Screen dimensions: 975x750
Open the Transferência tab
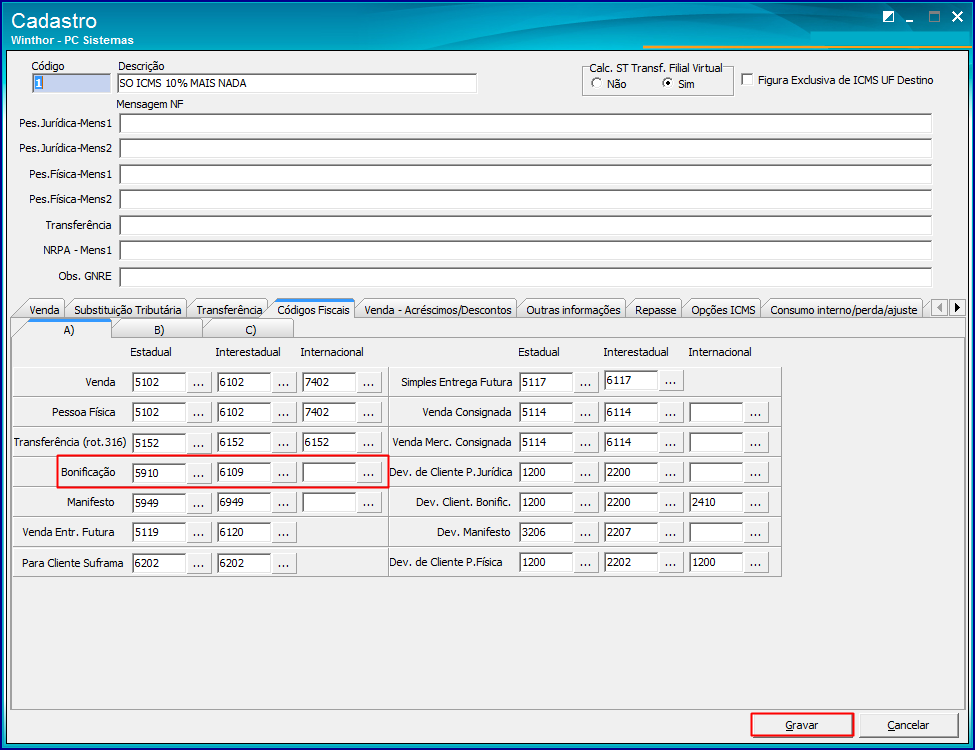click(229, 310)
